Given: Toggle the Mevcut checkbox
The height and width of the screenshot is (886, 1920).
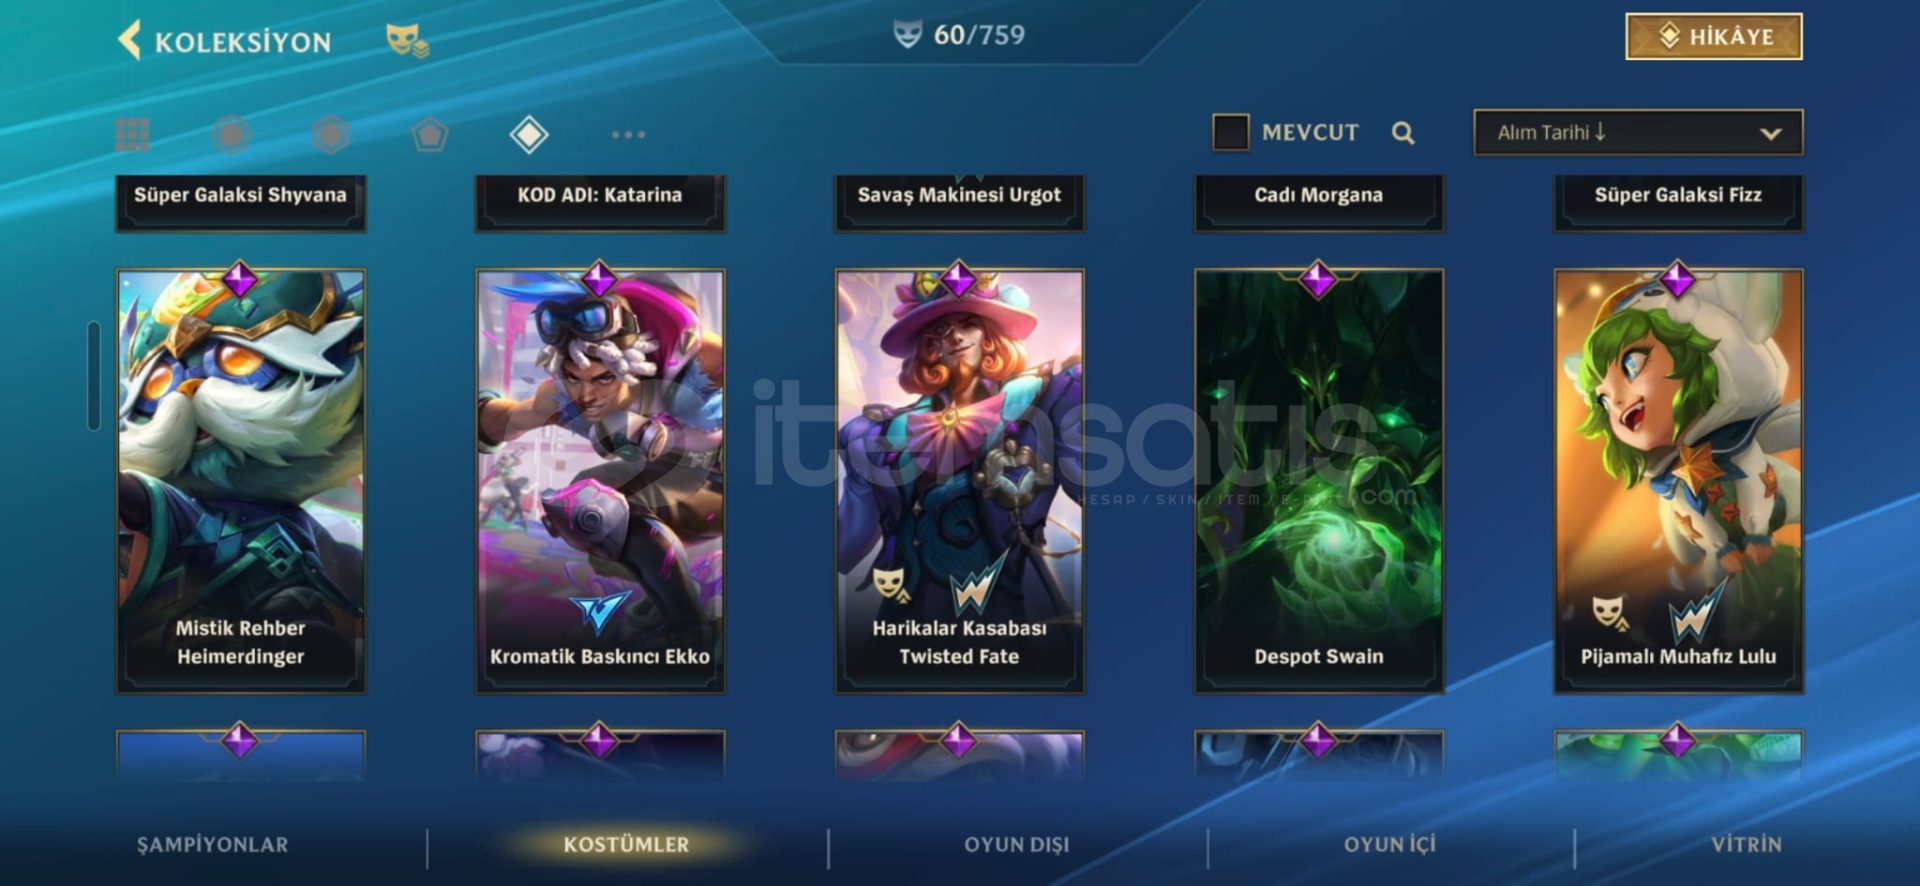Looking at the screenshot, I should [x=1230, y=132].
